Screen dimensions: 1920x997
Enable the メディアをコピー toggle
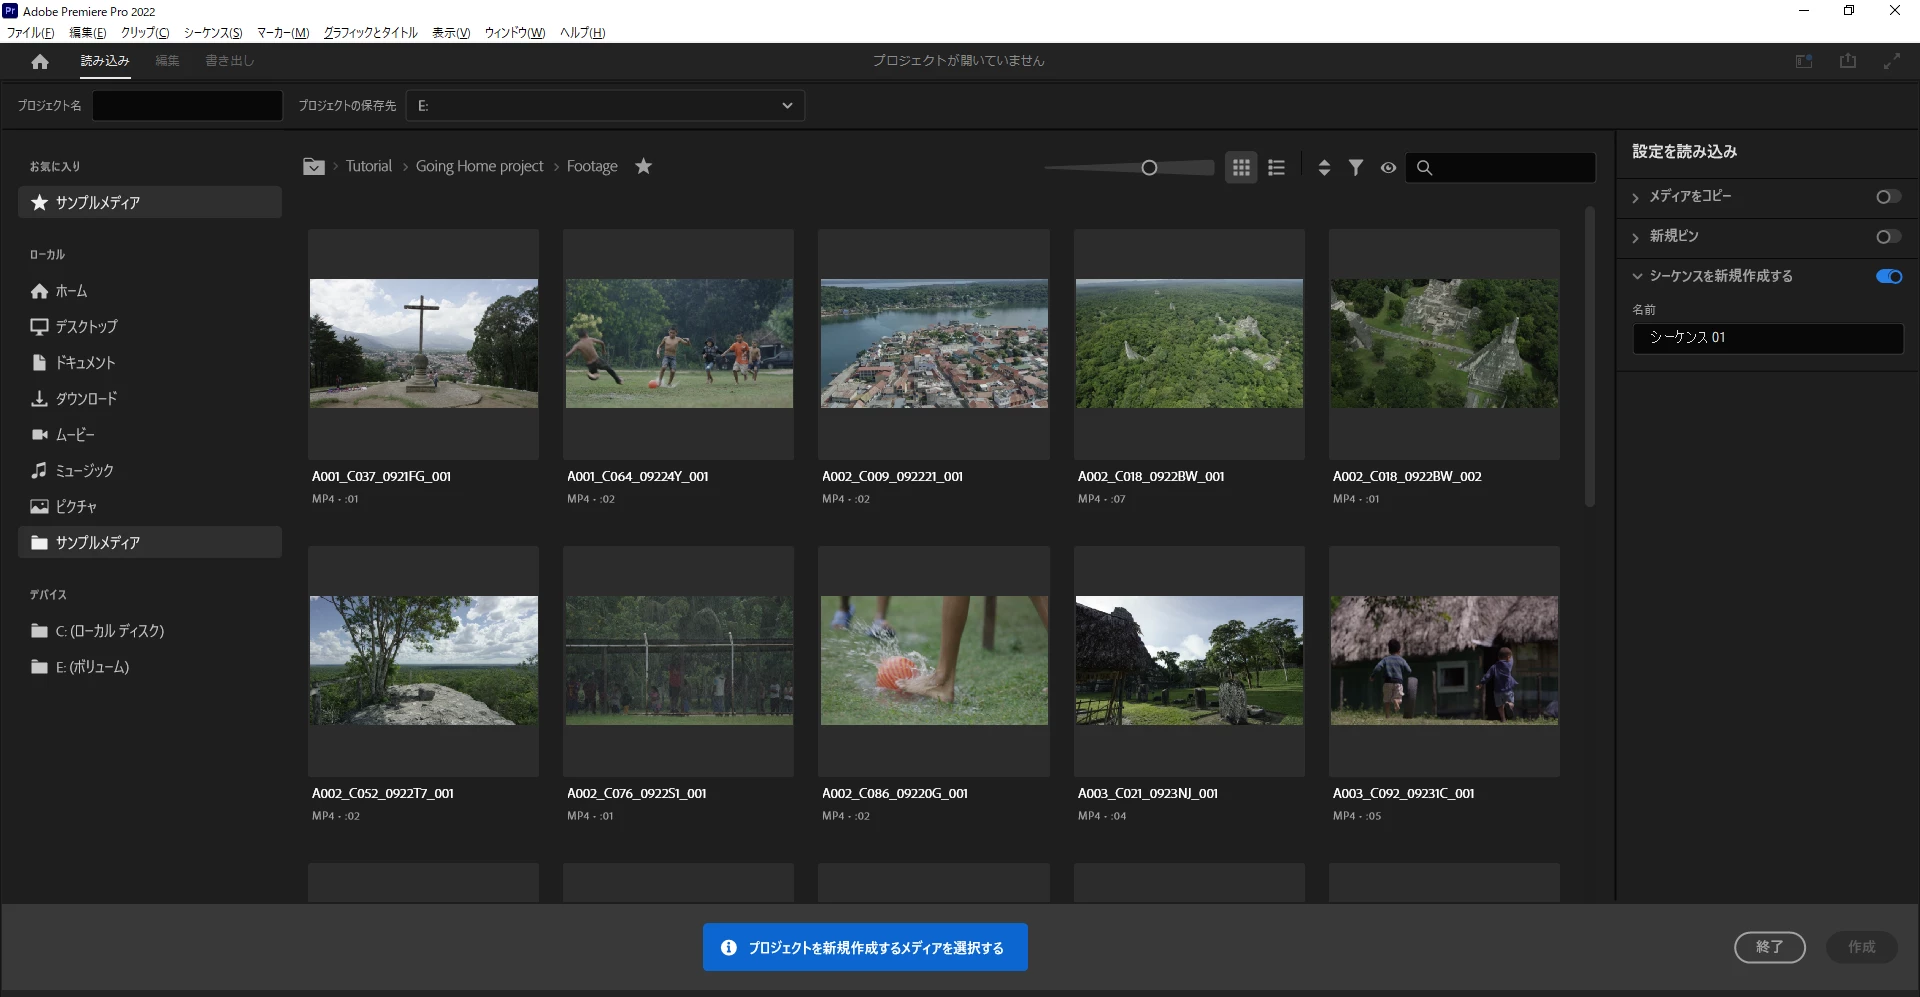pos(1888,197)
